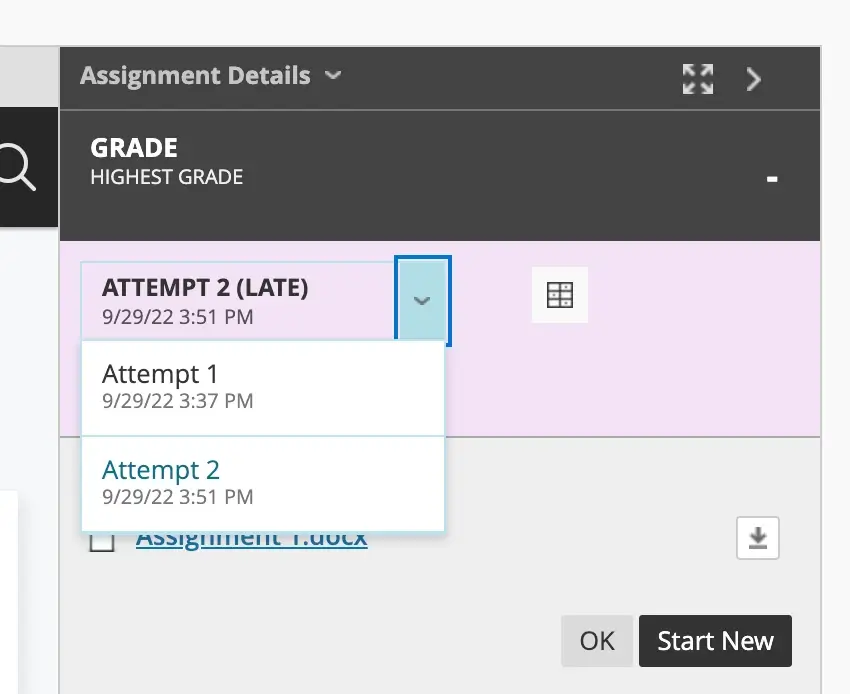Open the rubric grid icon
This screenshot has height=694, width=850.
coord(559,295)
